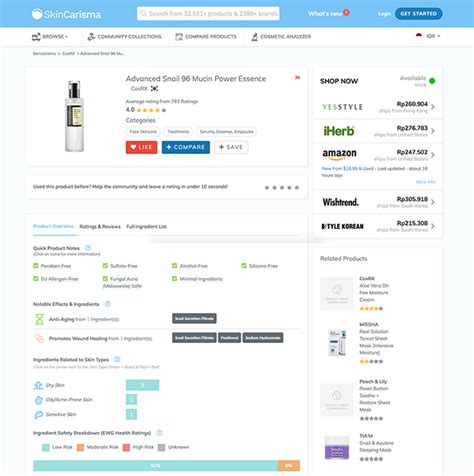
Task: Click EWG Health Ratings help icon
Action: (x=159, y=433)
